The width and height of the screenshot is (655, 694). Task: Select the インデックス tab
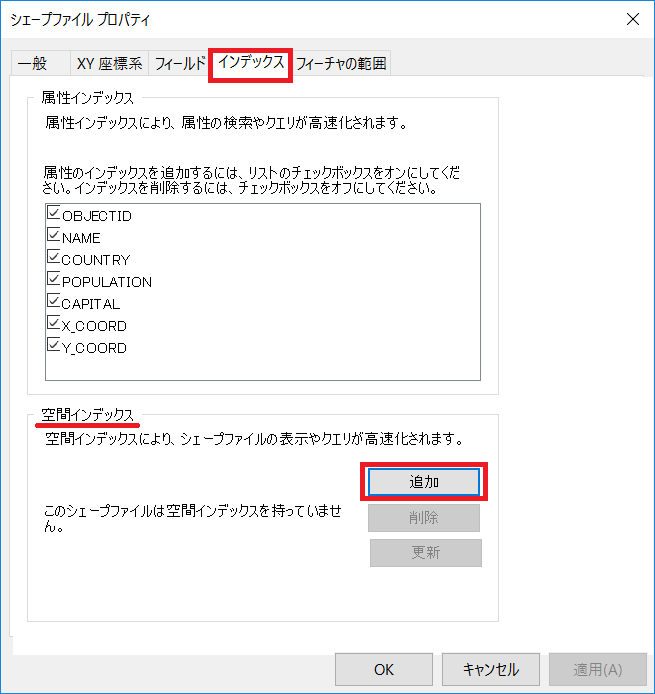(250, 63)
